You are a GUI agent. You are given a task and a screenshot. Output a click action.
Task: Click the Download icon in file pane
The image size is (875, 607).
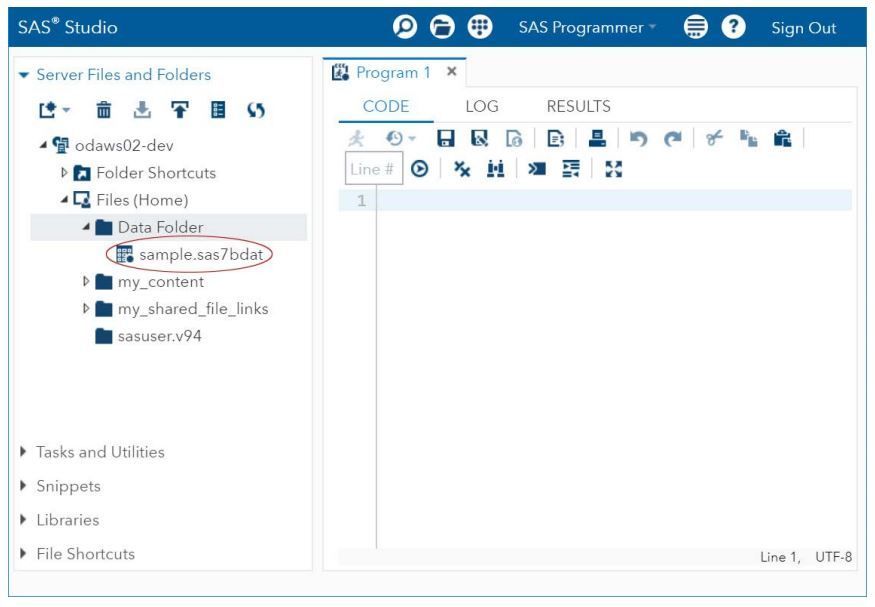coord(142,110)
